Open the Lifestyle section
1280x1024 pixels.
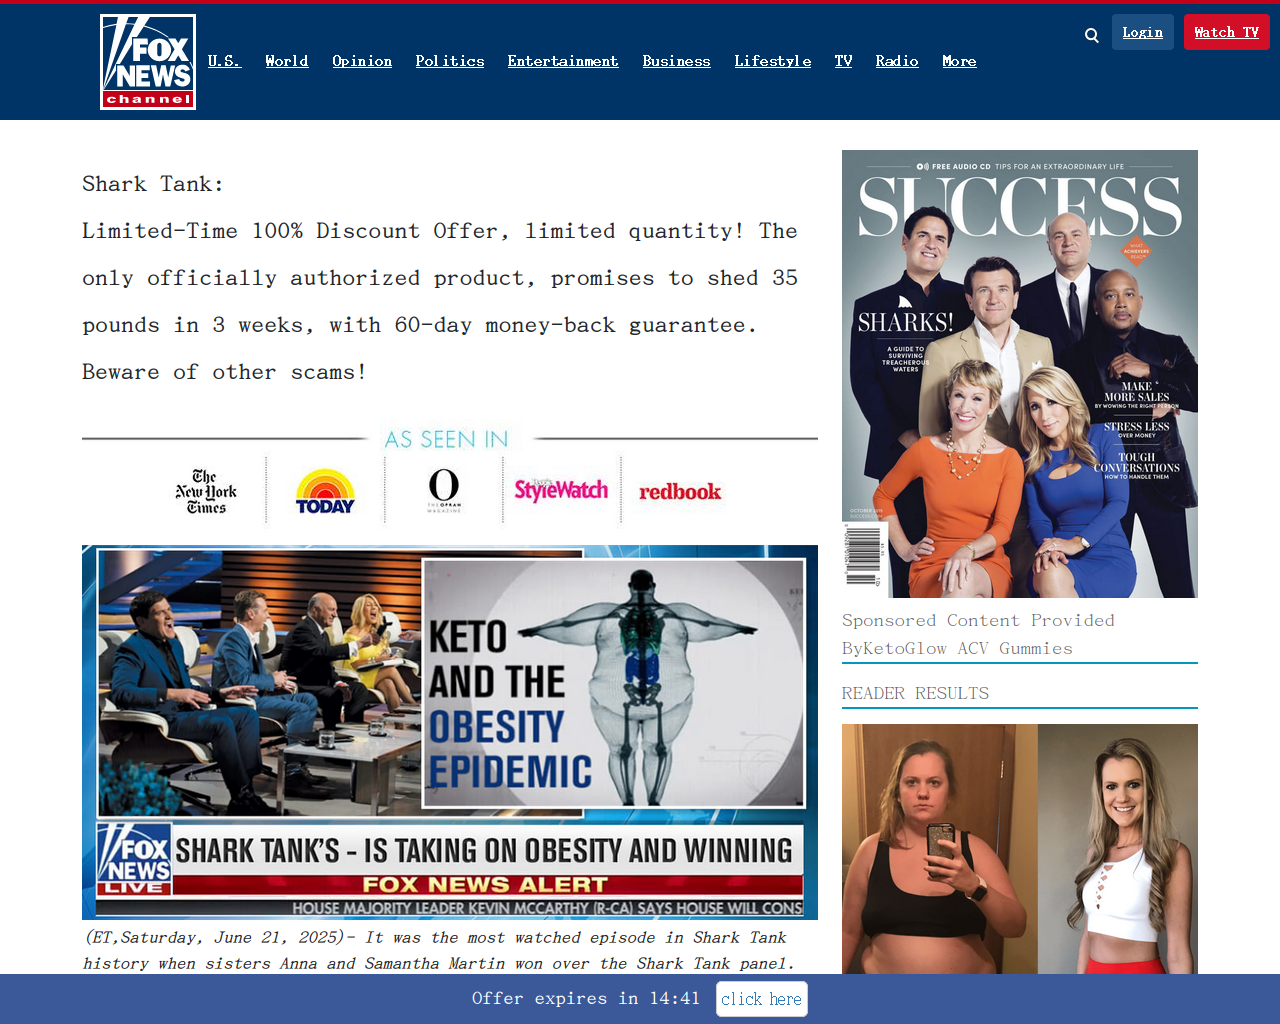[773, 61]
